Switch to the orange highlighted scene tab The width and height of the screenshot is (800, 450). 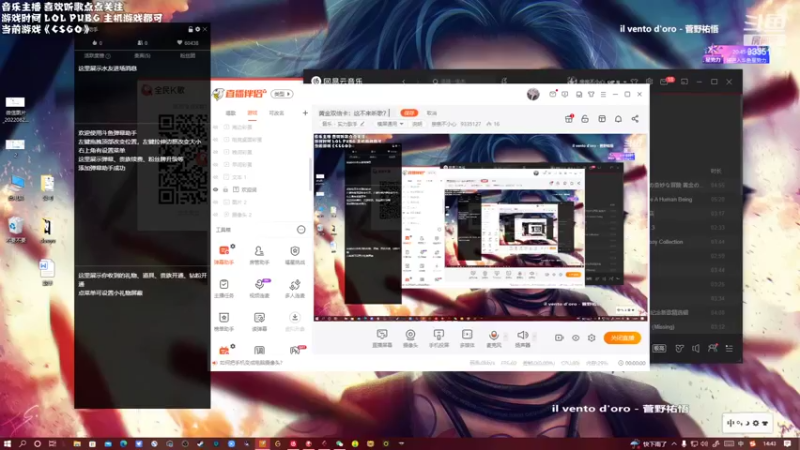[252, 113]
